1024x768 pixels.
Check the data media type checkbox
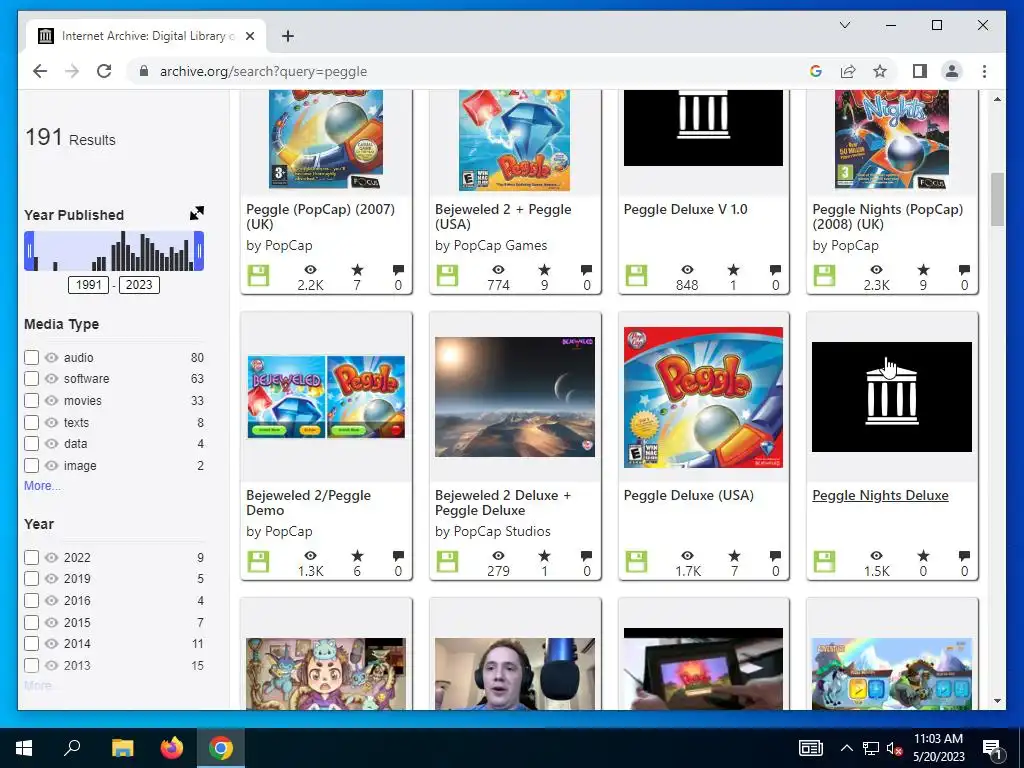[31, 443]
